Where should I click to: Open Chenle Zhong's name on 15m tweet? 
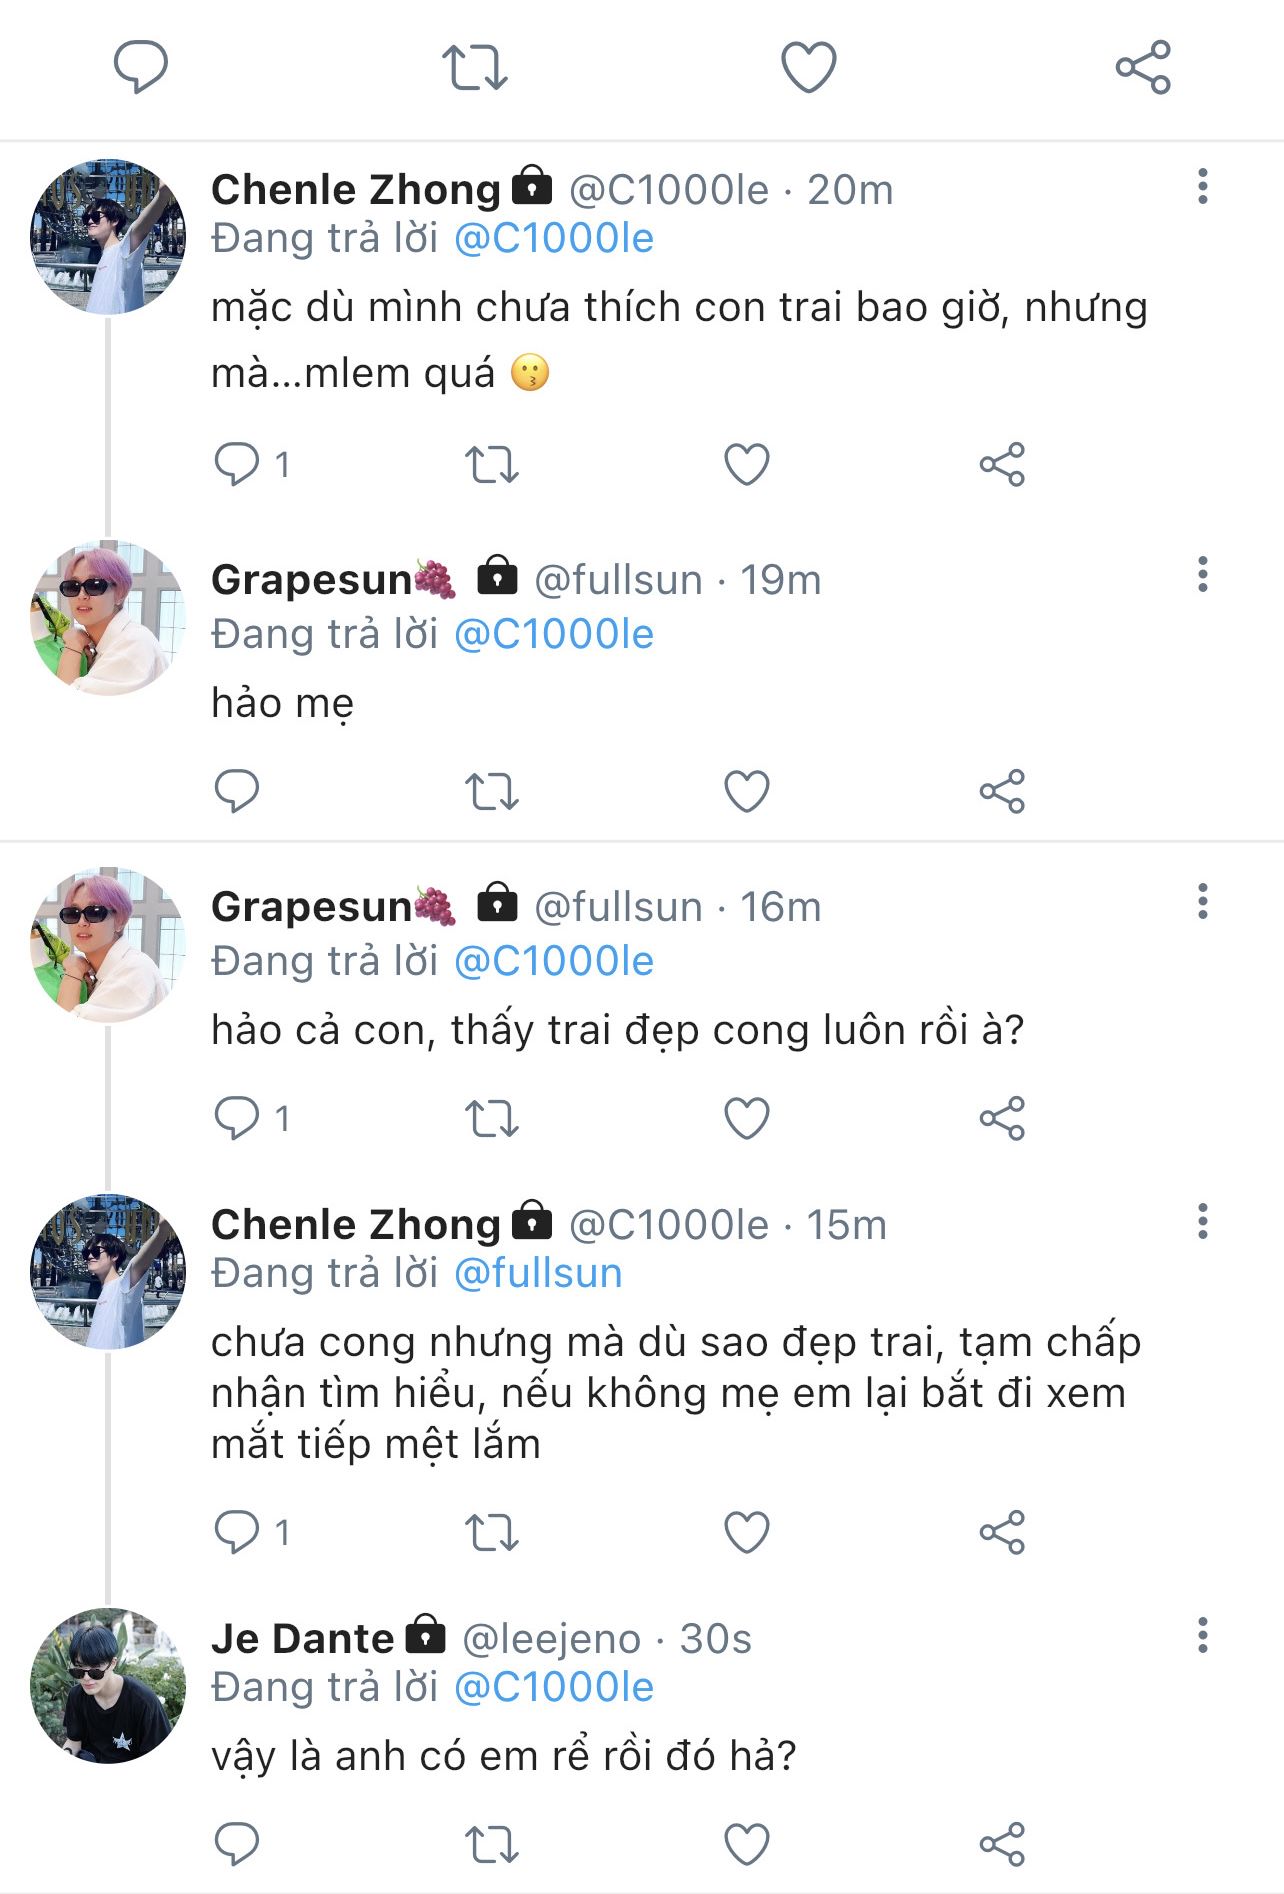click(355, 1224)
